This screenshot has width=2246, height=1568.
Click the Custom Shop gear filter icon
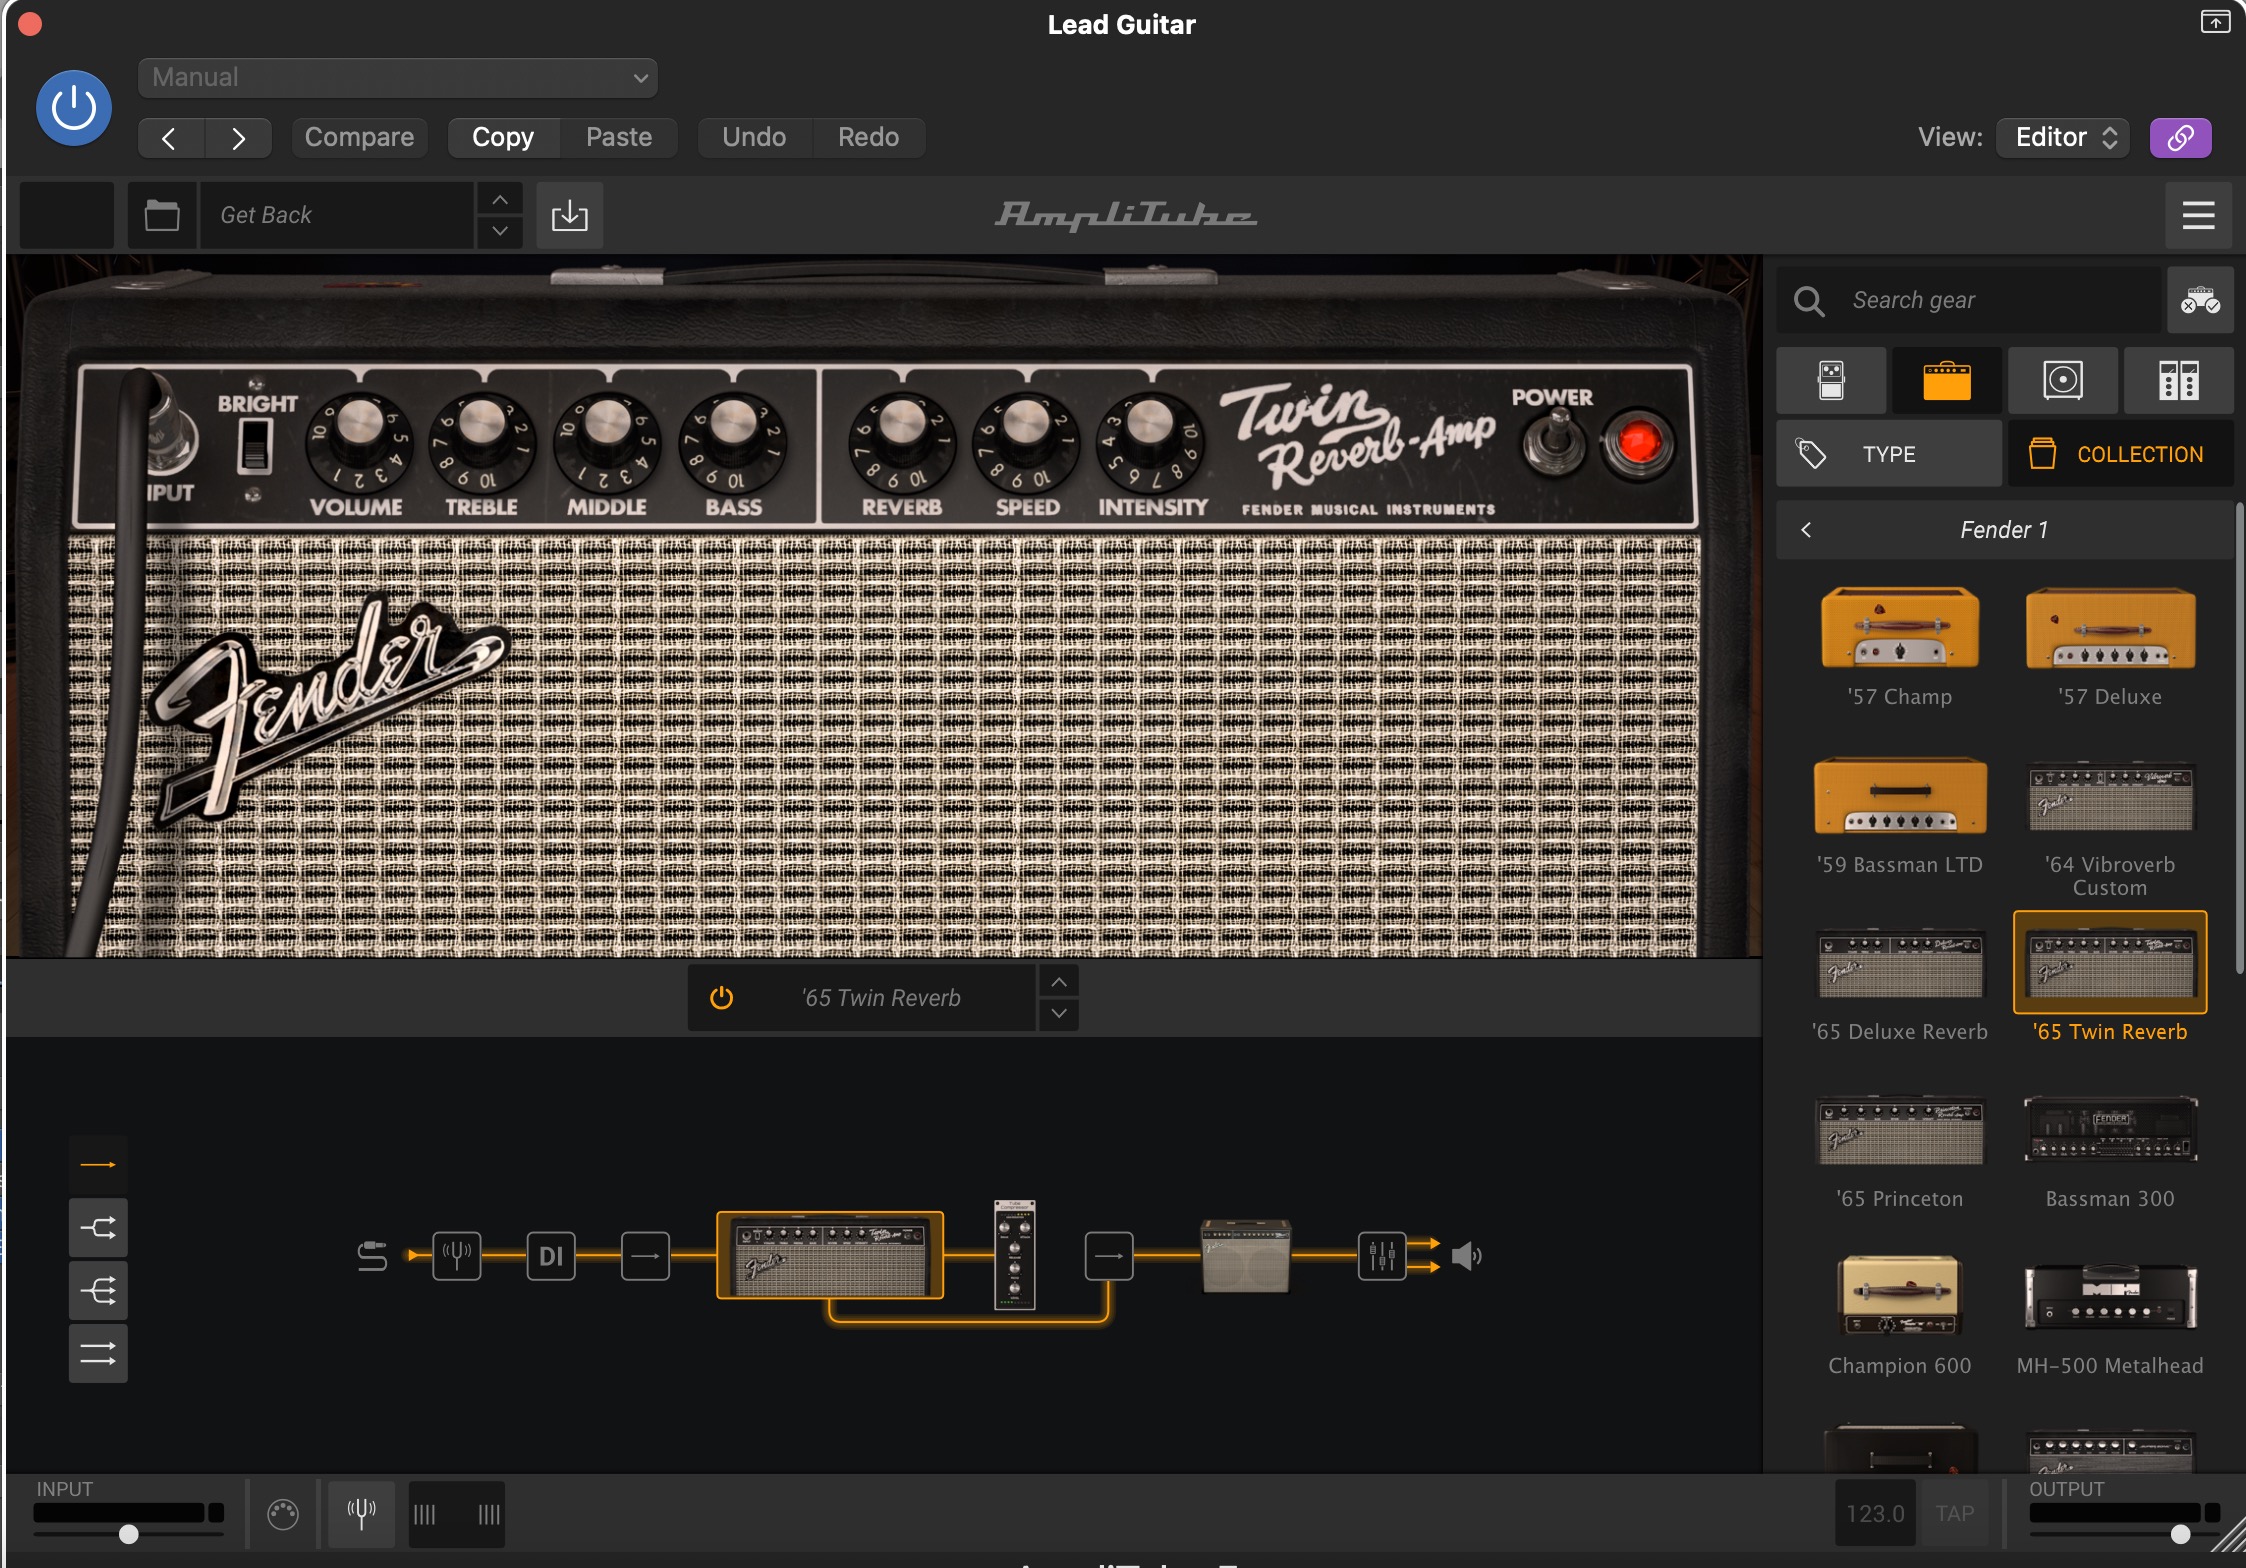(x=2200, y=300)
